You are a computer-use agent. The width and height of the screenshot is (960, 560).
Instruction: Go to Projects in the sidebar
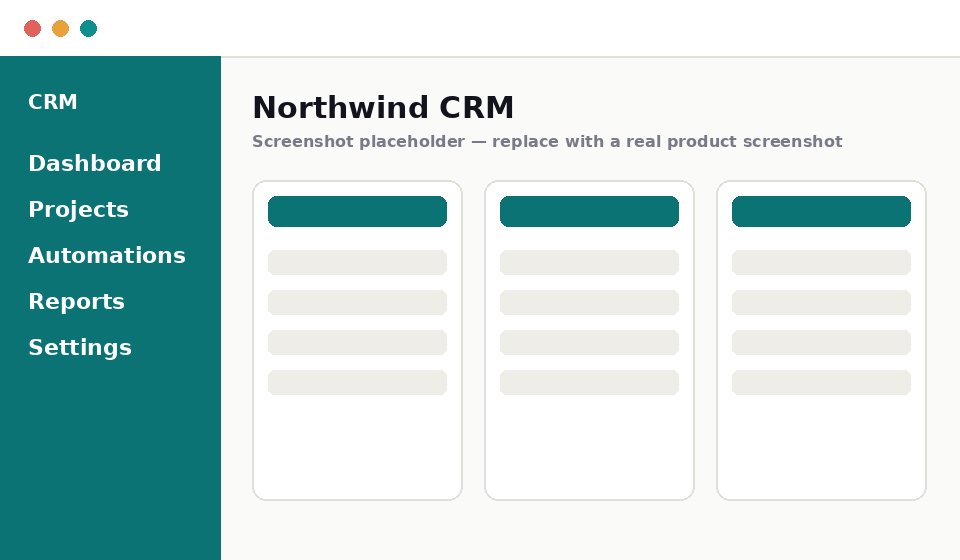click(78, 210)
